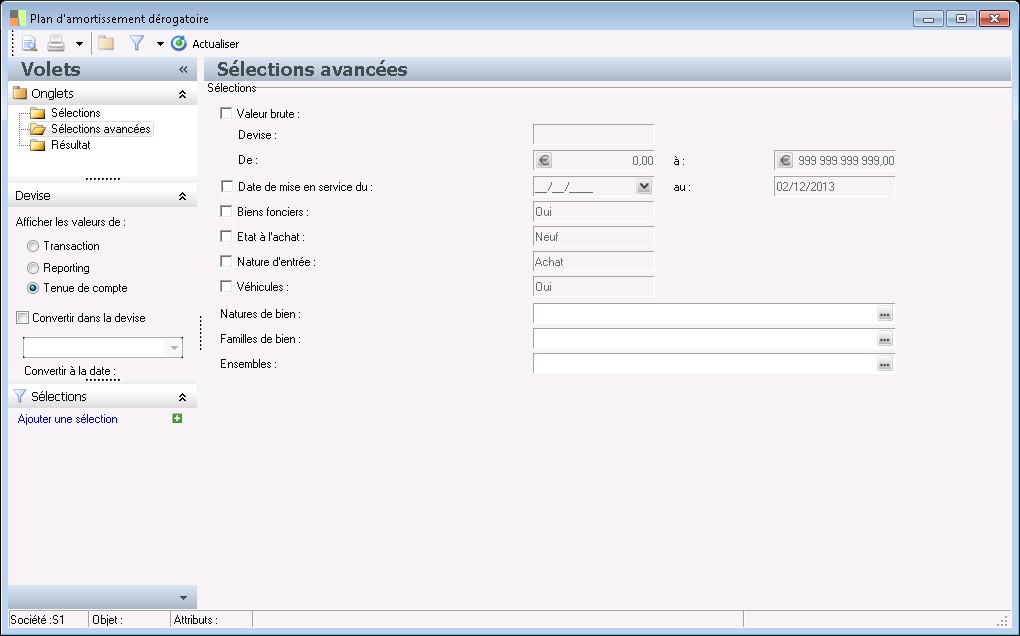Check the Valeur brute checkbox
This screenshot has width=1020, height=636.
tap(226, 113)
